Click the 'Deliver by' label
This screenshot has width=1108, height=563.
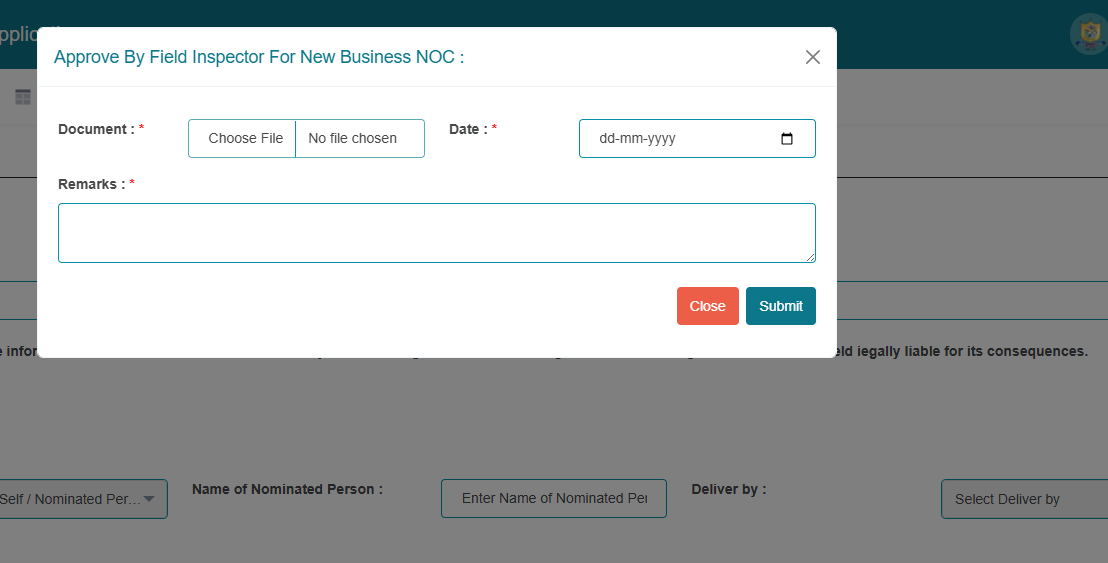coord(728,489)
